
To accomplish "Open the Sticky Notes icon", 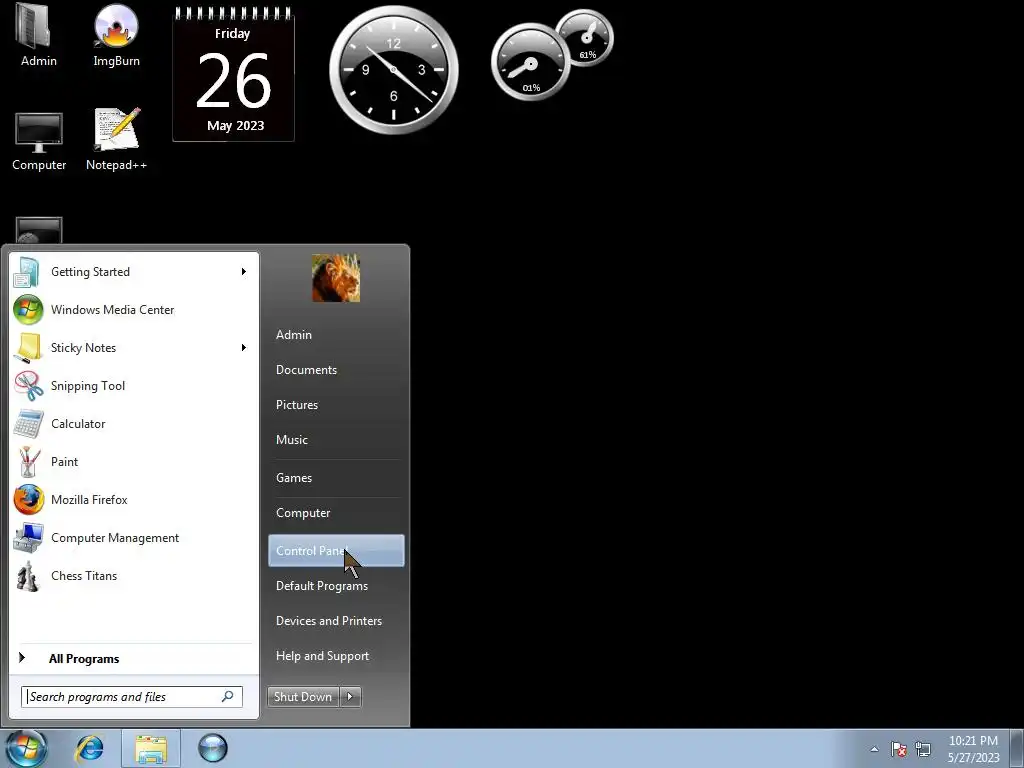I will (28, 347).
